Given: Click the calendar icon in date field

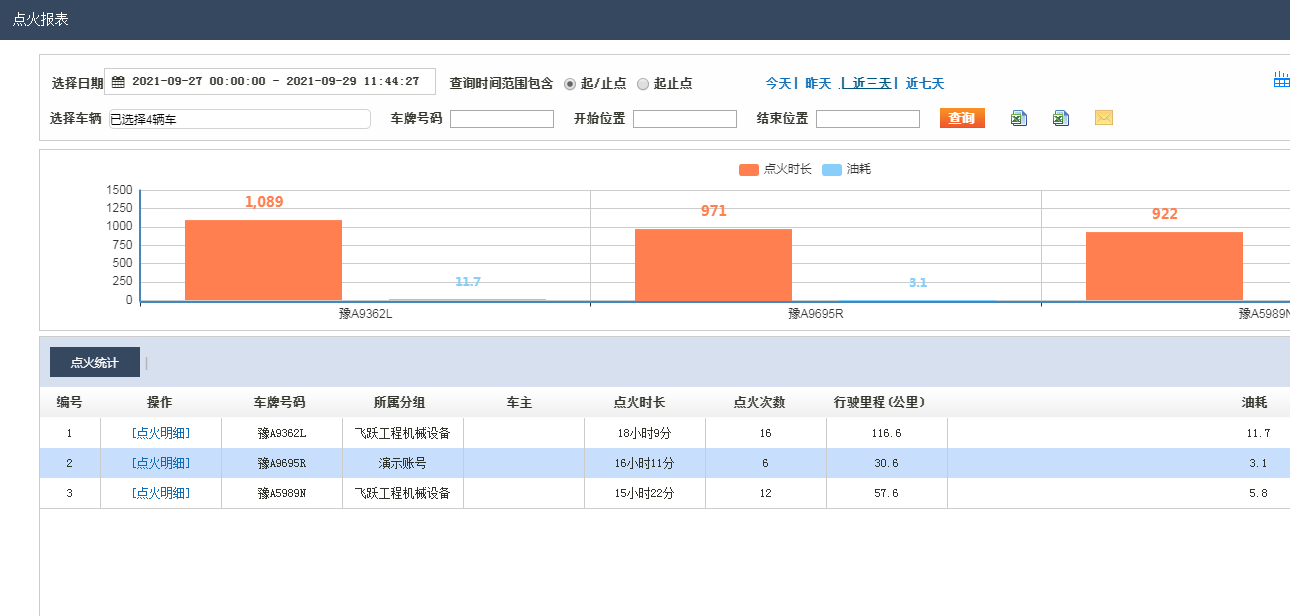Looking at the screenshot, I should pyautogui.click(x=117, y=82).
